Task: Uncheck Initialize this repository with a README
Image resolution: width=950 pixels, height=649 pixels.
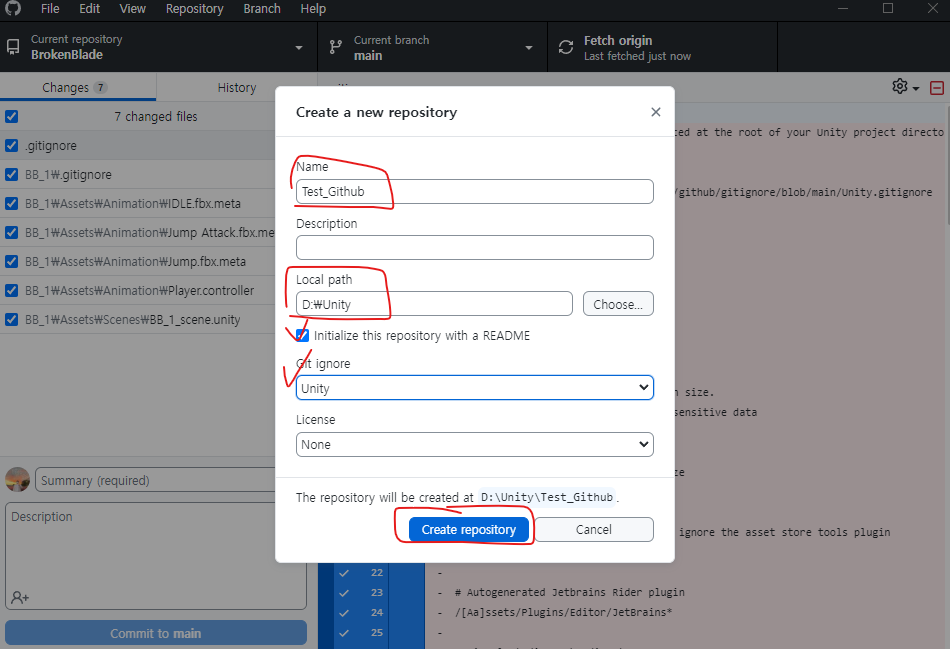Action: pyautogui.click(x=301, y=335)
